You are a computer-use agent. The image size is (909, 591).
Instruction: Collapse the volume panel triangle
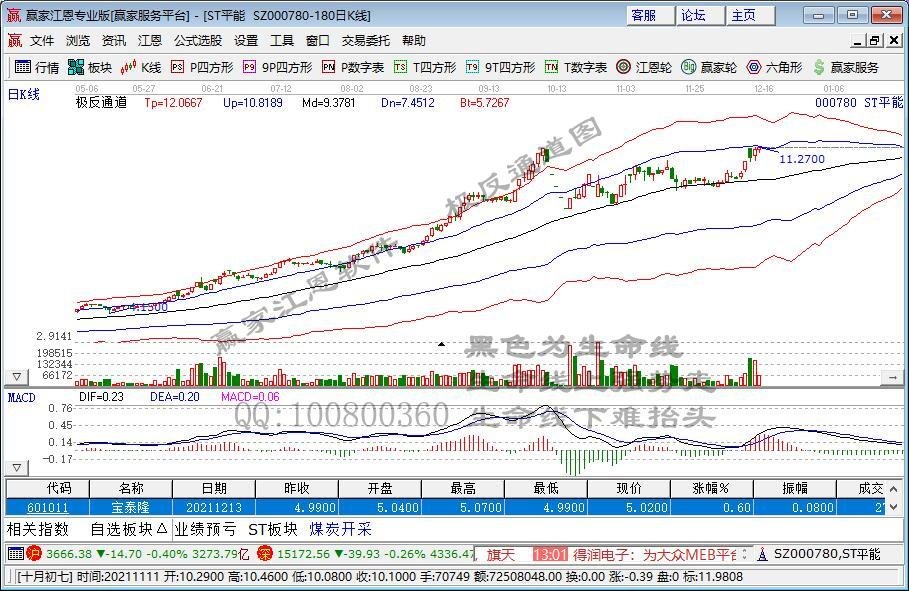[x=17, y=377]
